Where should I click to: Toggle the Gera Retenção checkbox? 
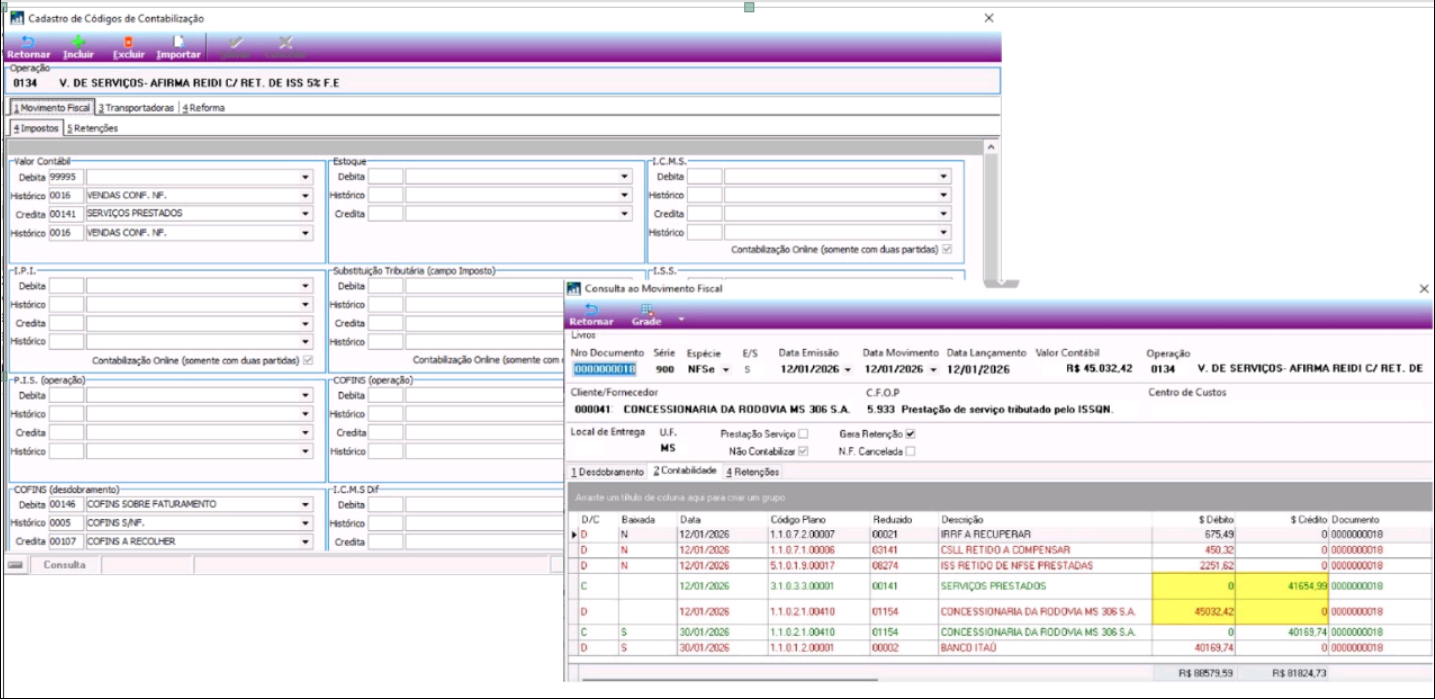point(910,434)
